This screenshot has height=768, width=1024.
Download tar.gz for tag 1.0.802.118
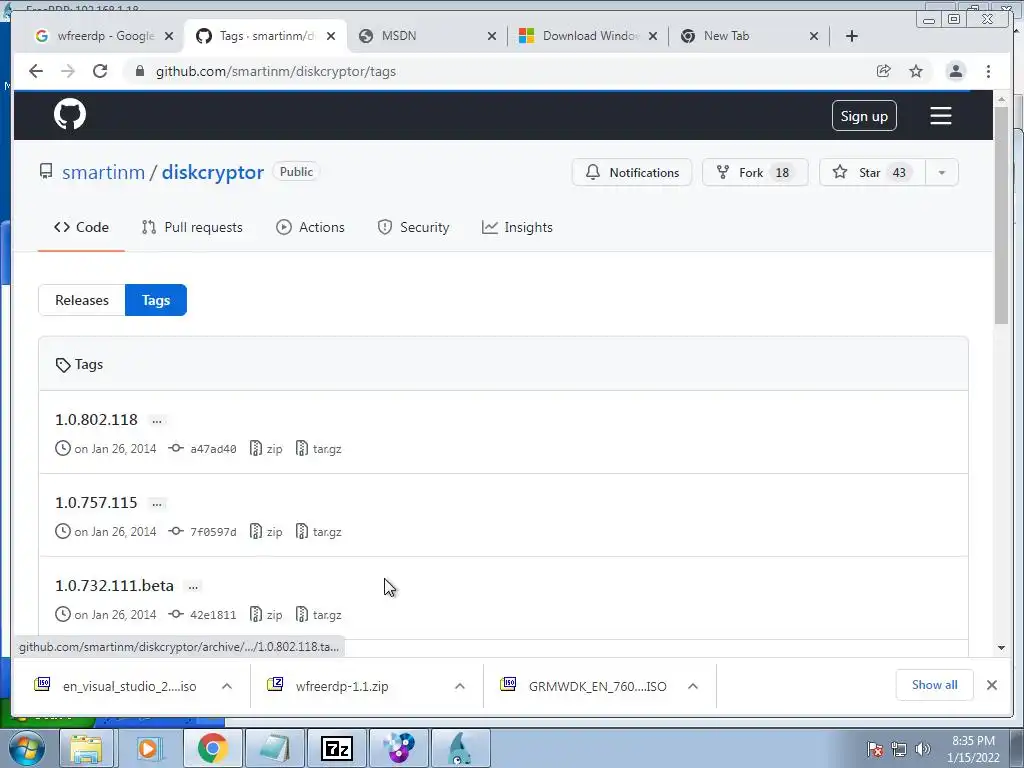(319, 449)
